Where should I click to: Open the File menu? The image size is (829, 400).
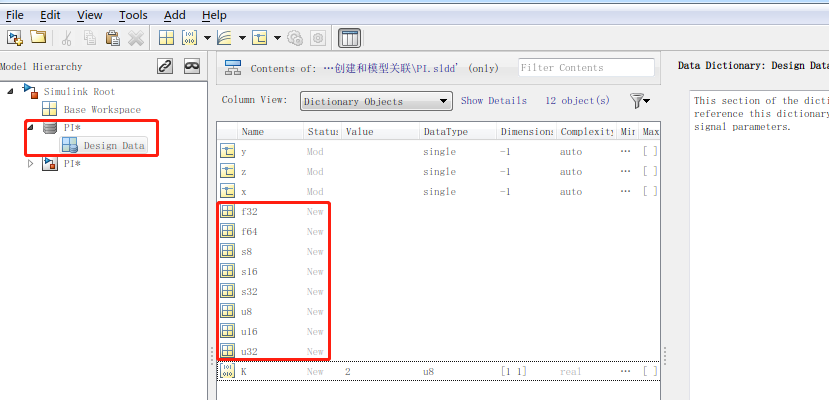pos(14,15)
